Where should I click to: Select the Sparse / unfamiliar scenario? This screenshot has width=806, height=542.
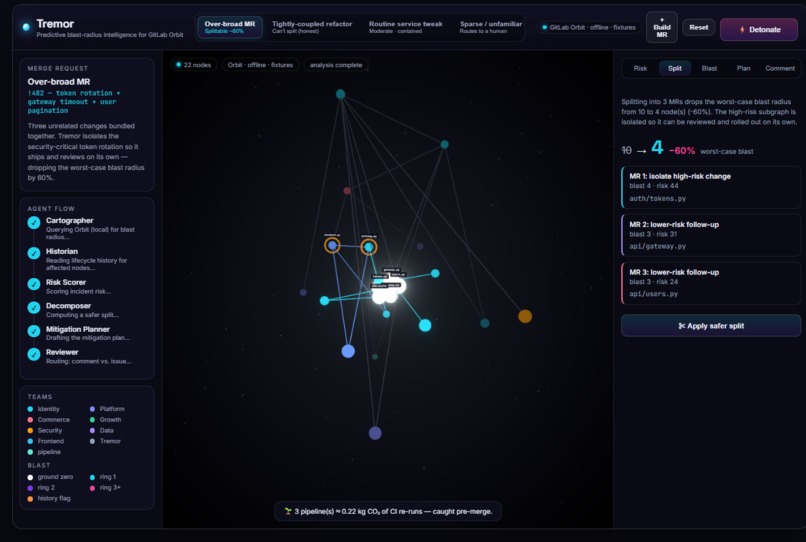[490, 27]
